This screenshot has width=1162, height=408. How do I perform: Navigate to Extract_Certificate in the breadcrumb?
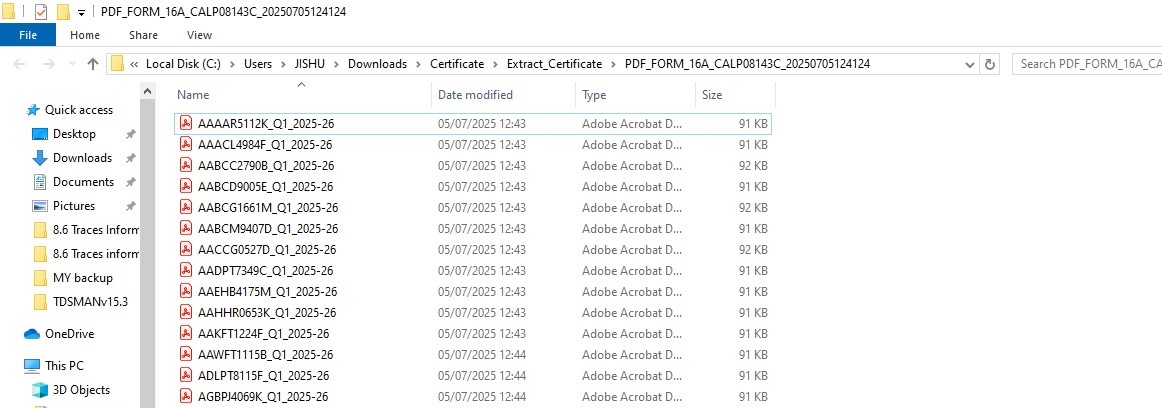coord(554,64)
